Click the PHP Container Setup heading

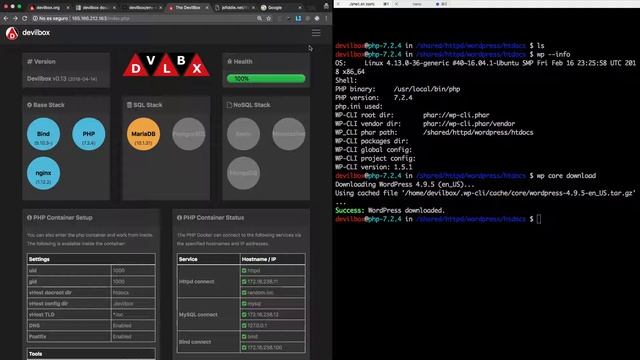[x=60, y=218]
